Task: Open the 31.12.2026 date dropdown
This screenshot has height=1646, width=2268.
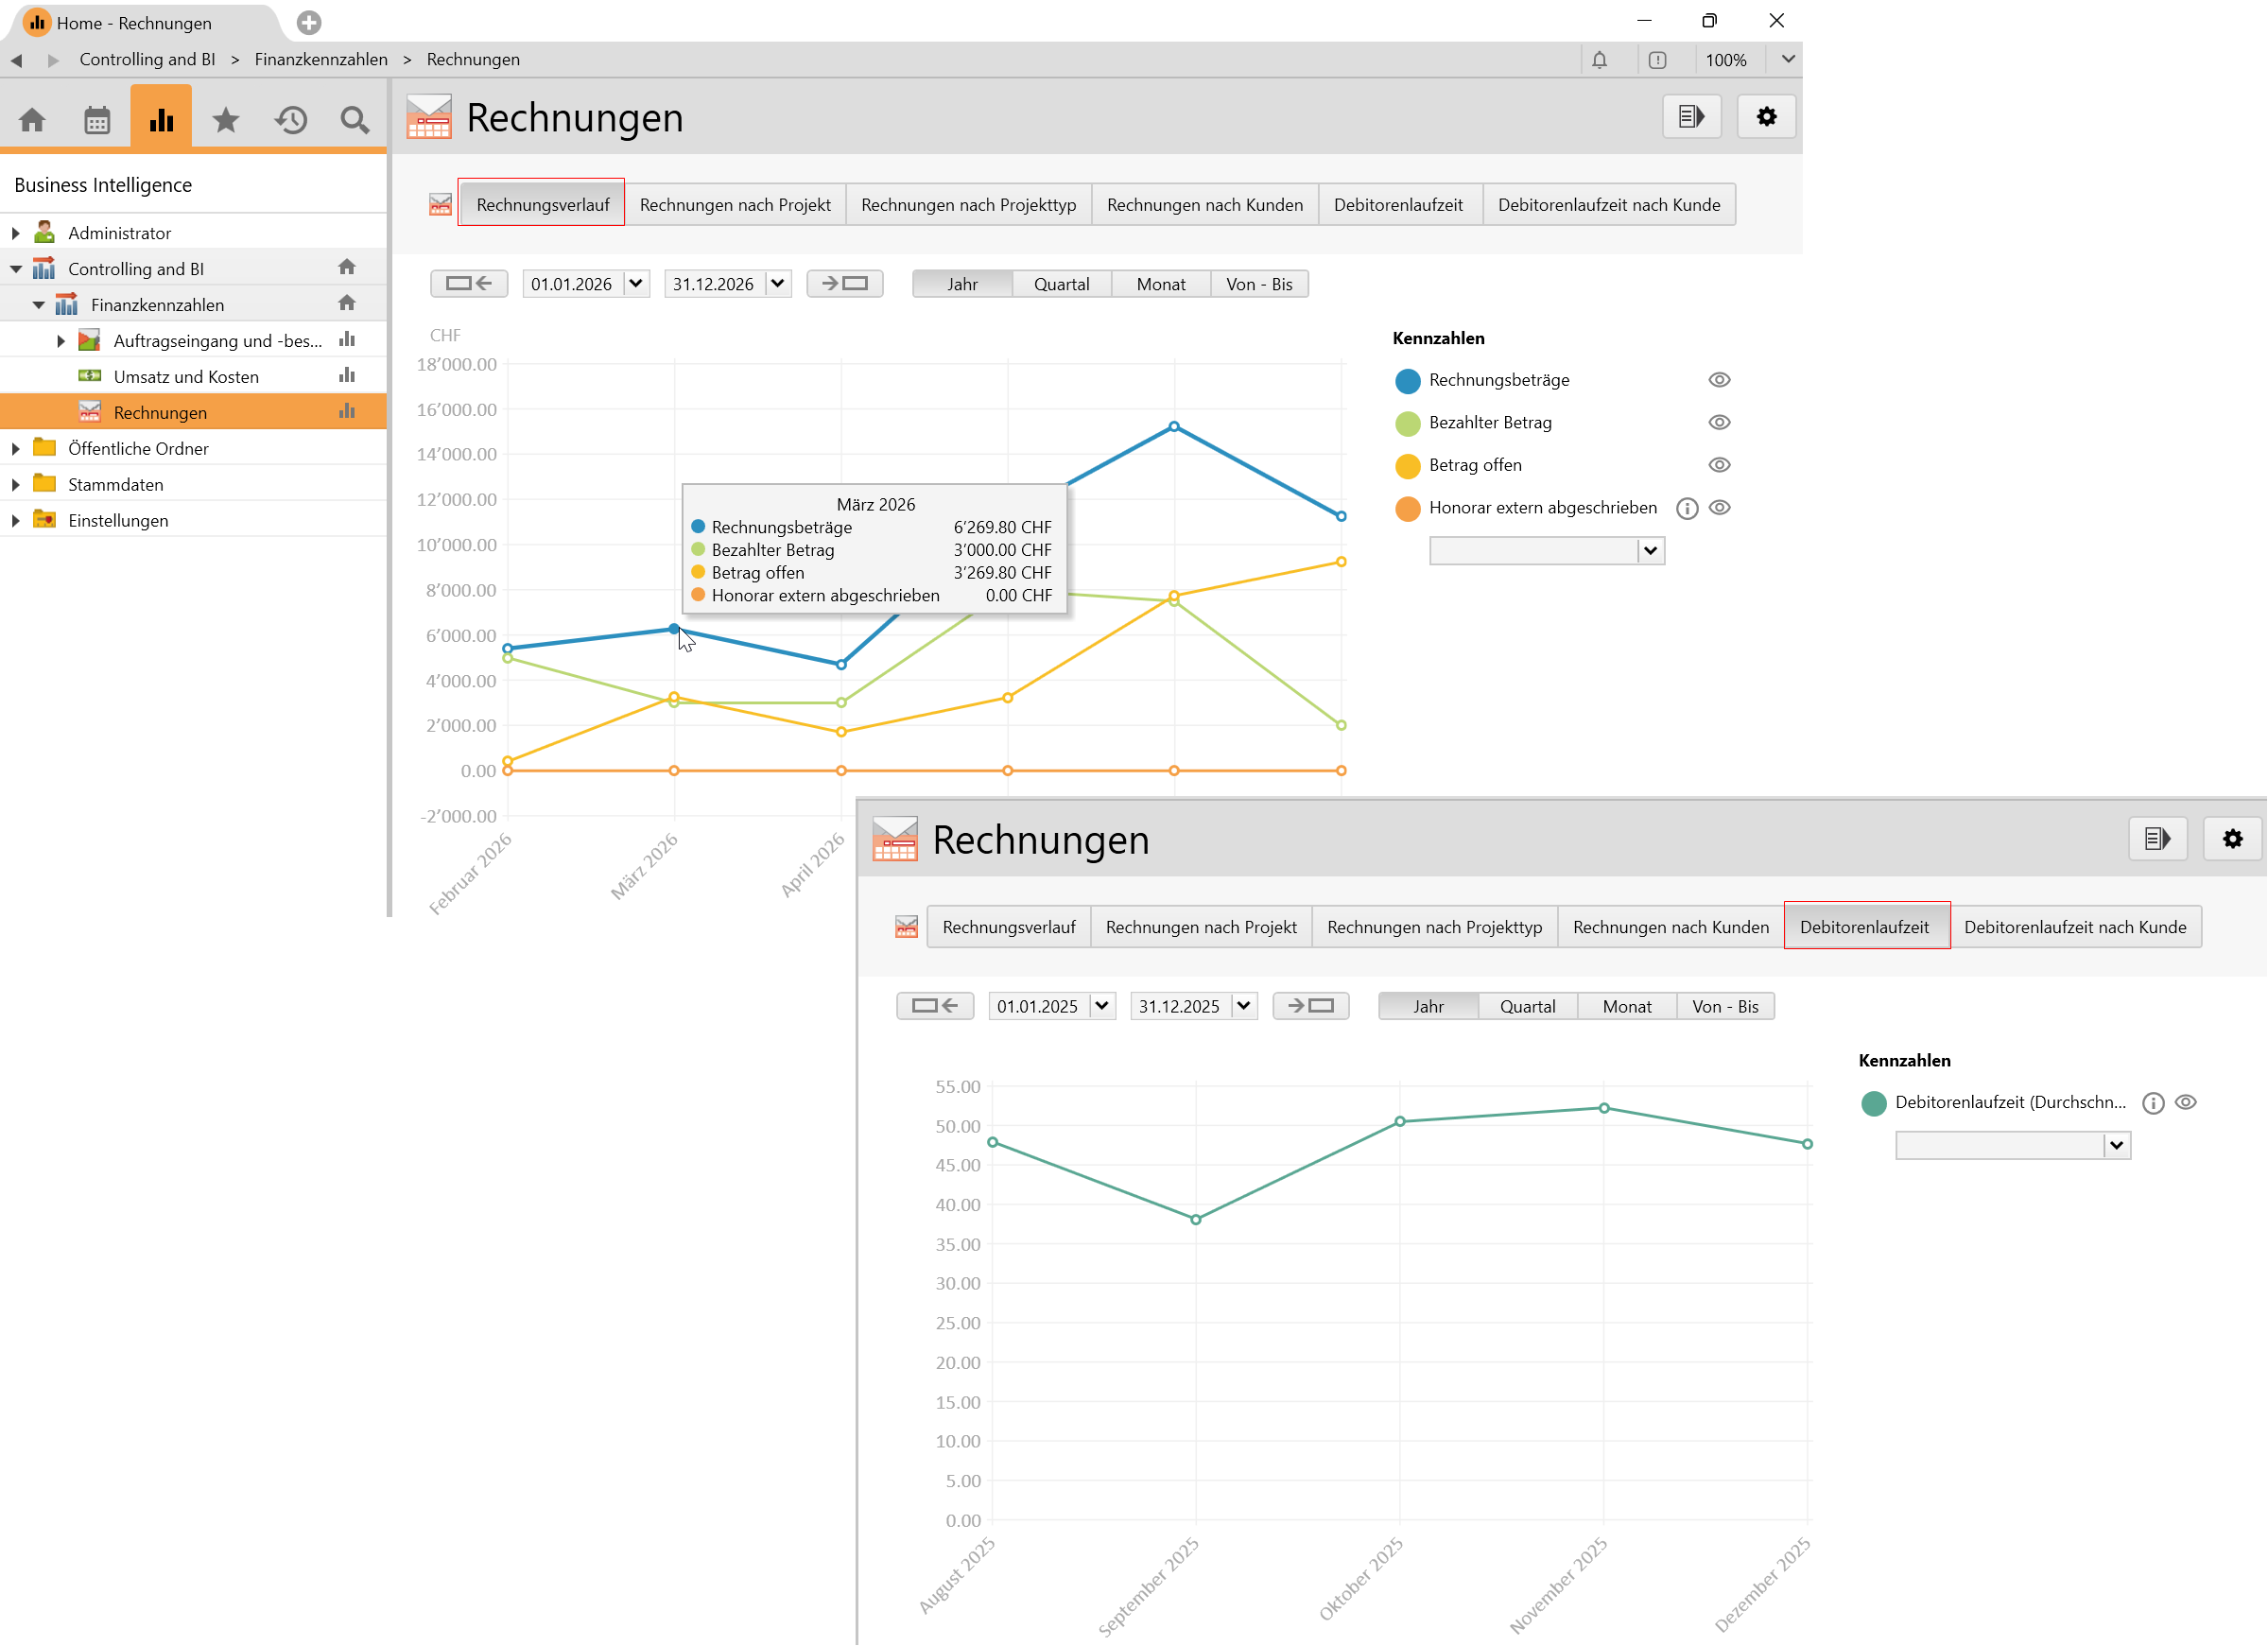Action: coord(777,284)
